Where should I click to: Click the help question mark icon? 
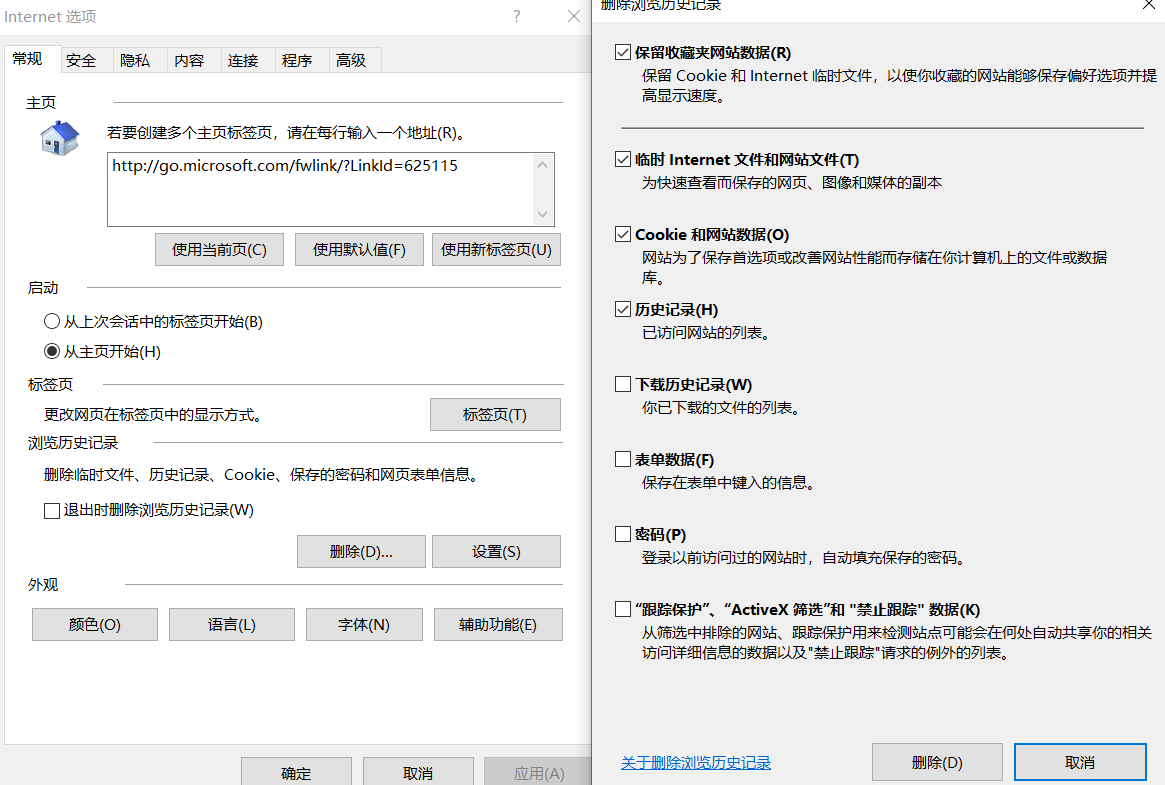point(517,17)
